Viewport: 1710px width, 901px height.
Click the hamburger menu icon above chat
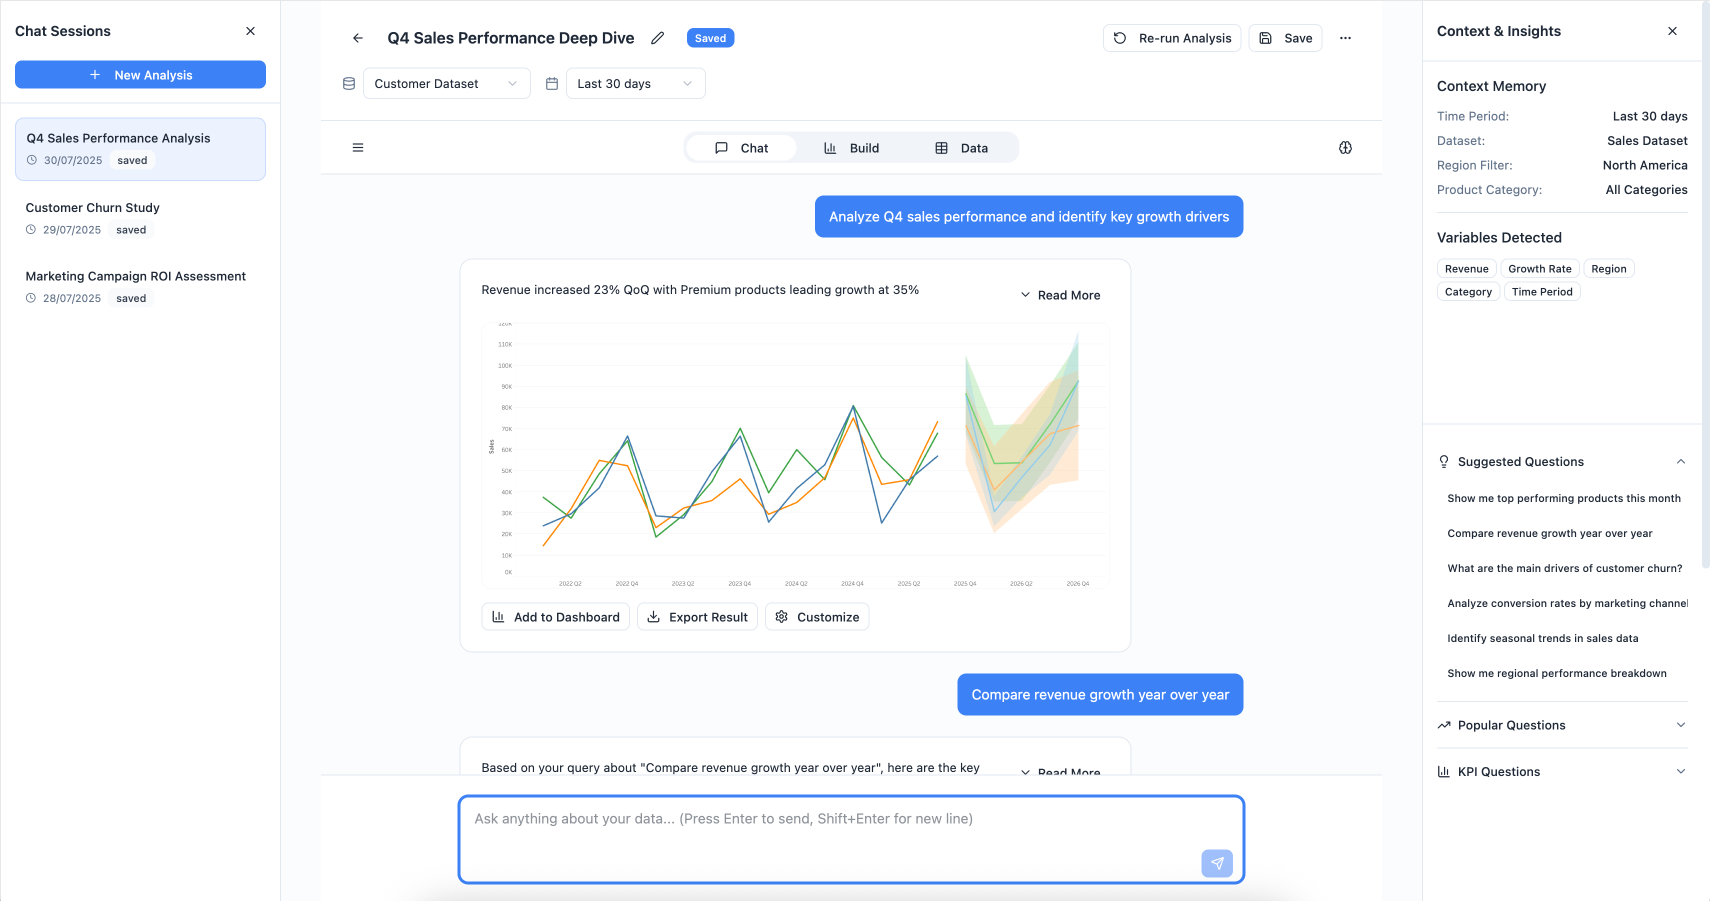pyautogui.click(x=358, y=148)
